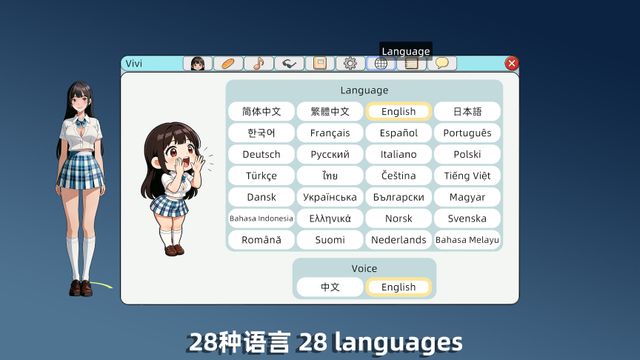
Task: Choose Italiano language
Action: click(x=398, y=154)
